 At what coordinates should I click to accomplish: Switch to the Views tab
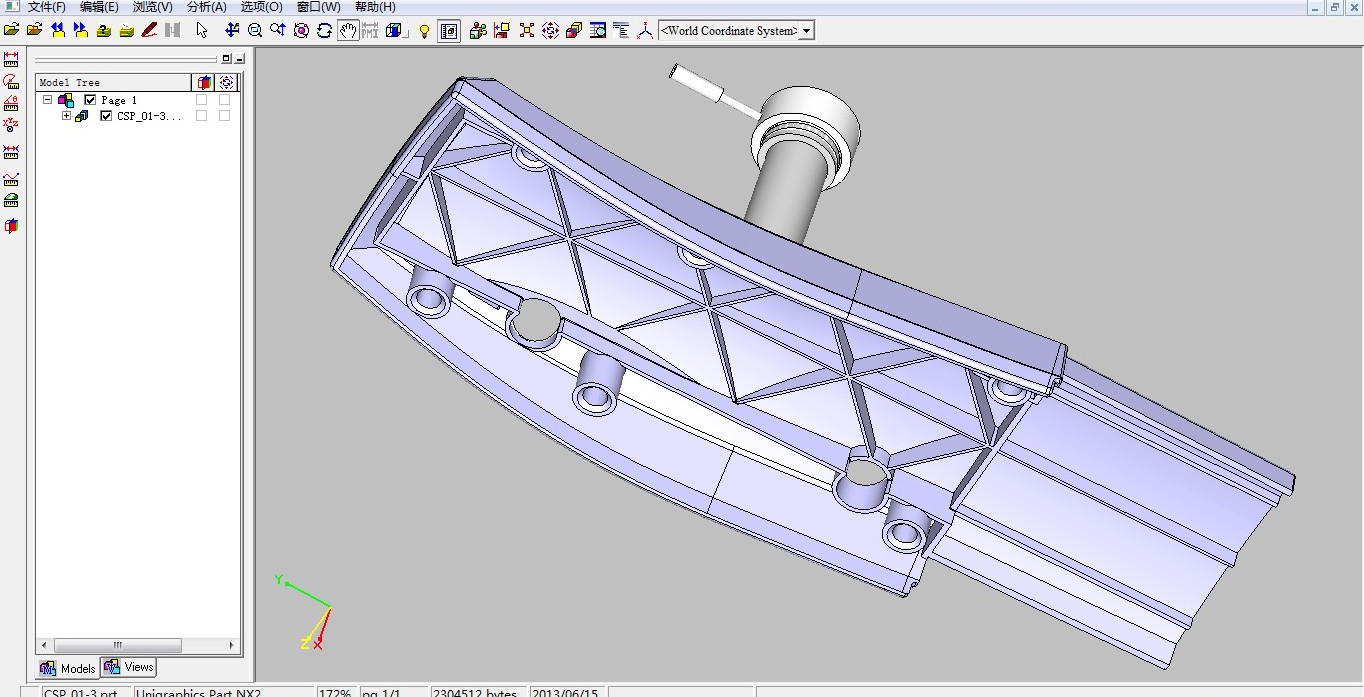point(129,667)
